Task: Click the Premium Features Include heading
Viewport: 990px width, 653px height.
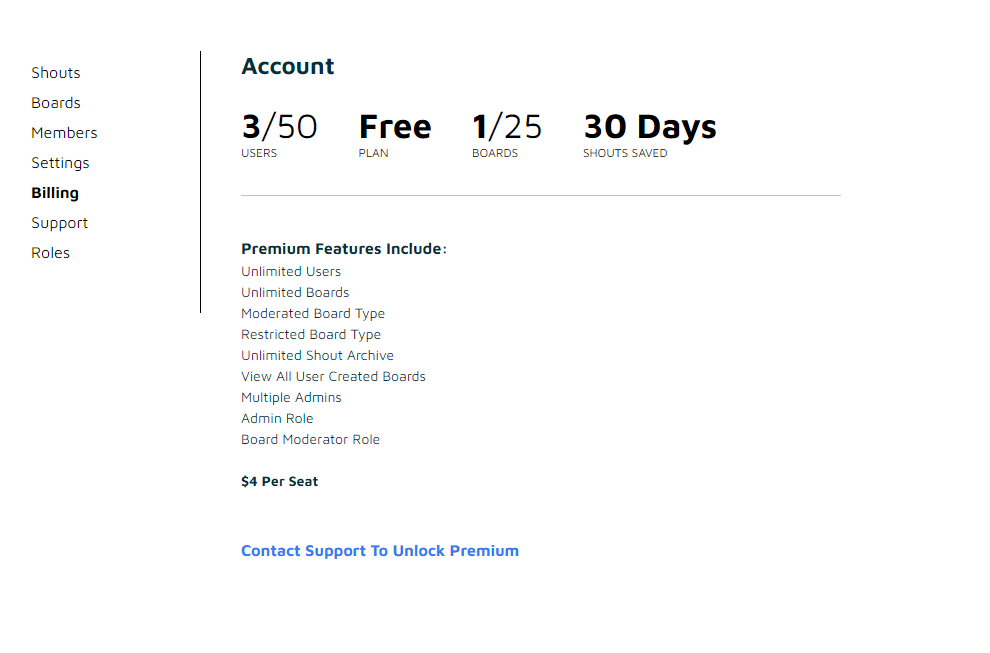Action: (343, 249)
